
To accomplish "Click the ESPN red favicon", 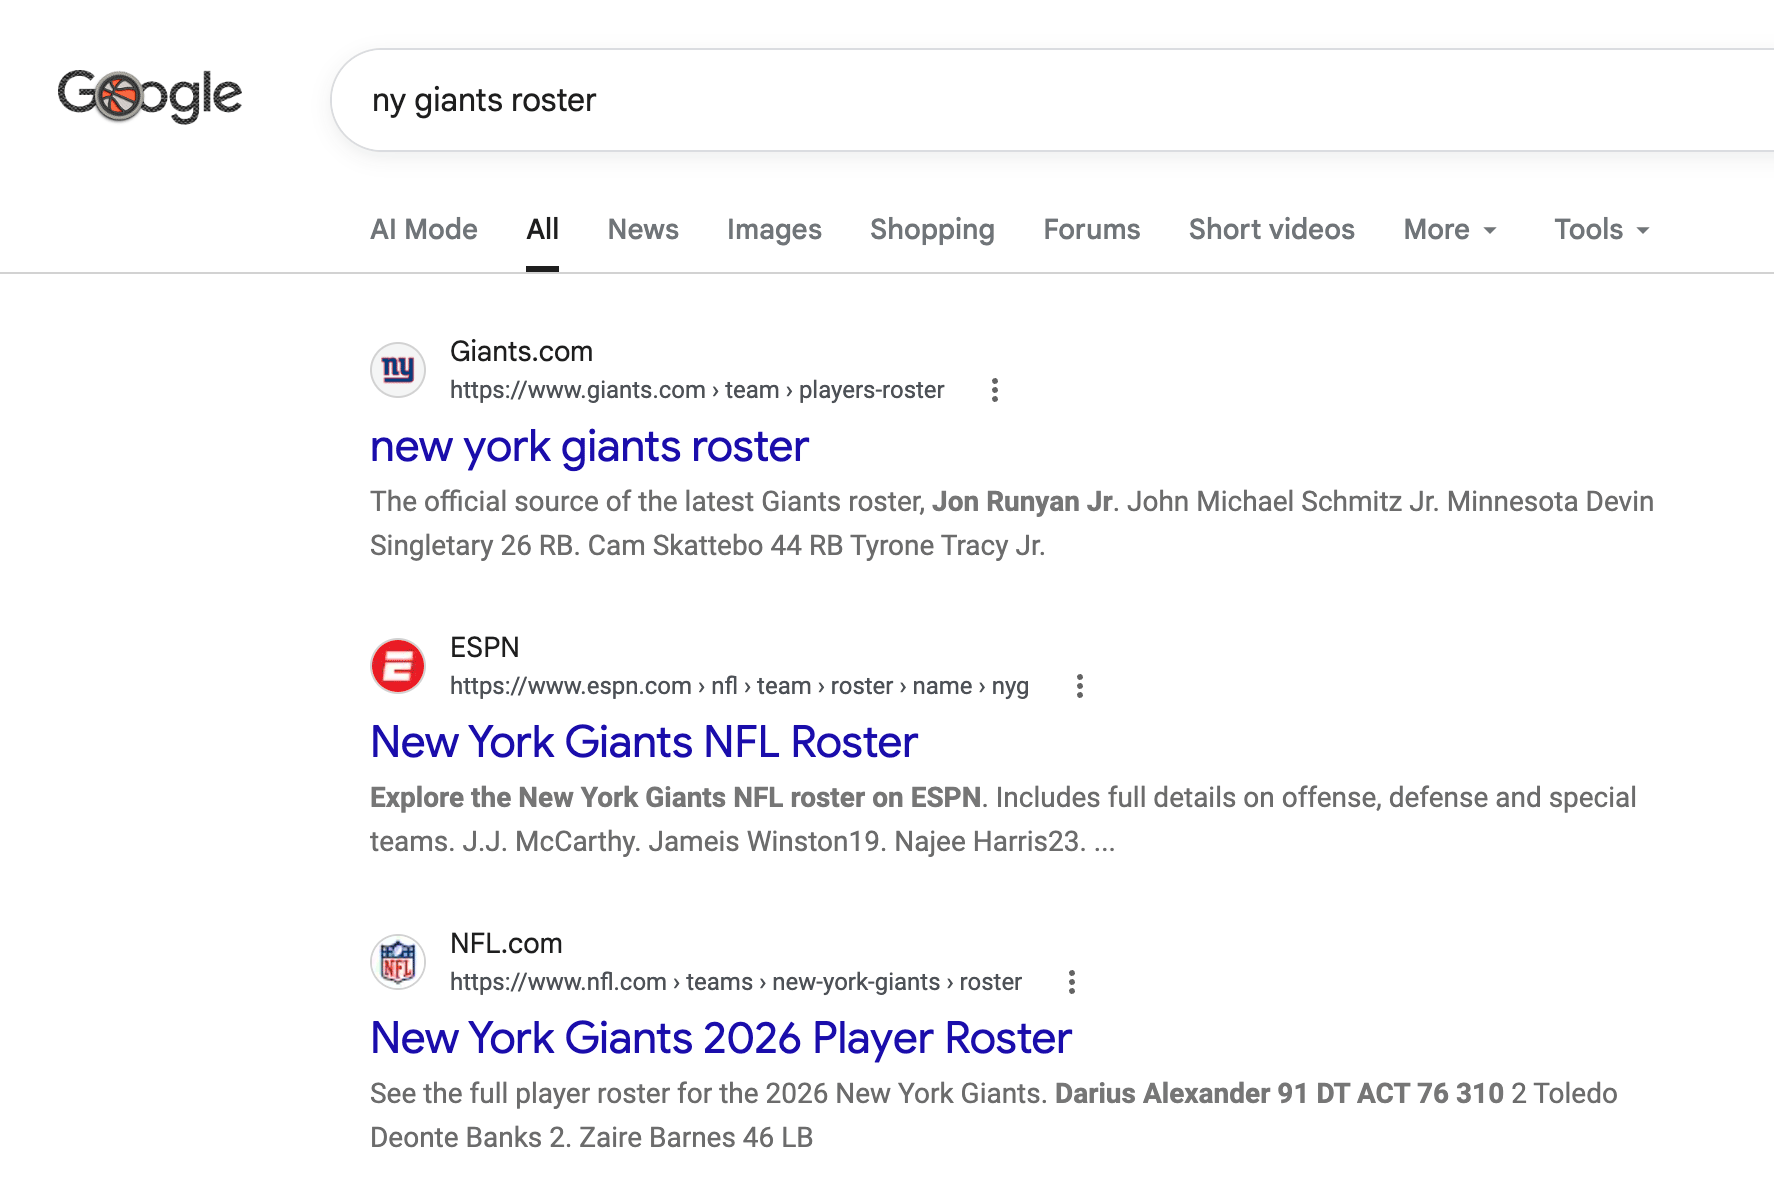I will click(398, 666).
